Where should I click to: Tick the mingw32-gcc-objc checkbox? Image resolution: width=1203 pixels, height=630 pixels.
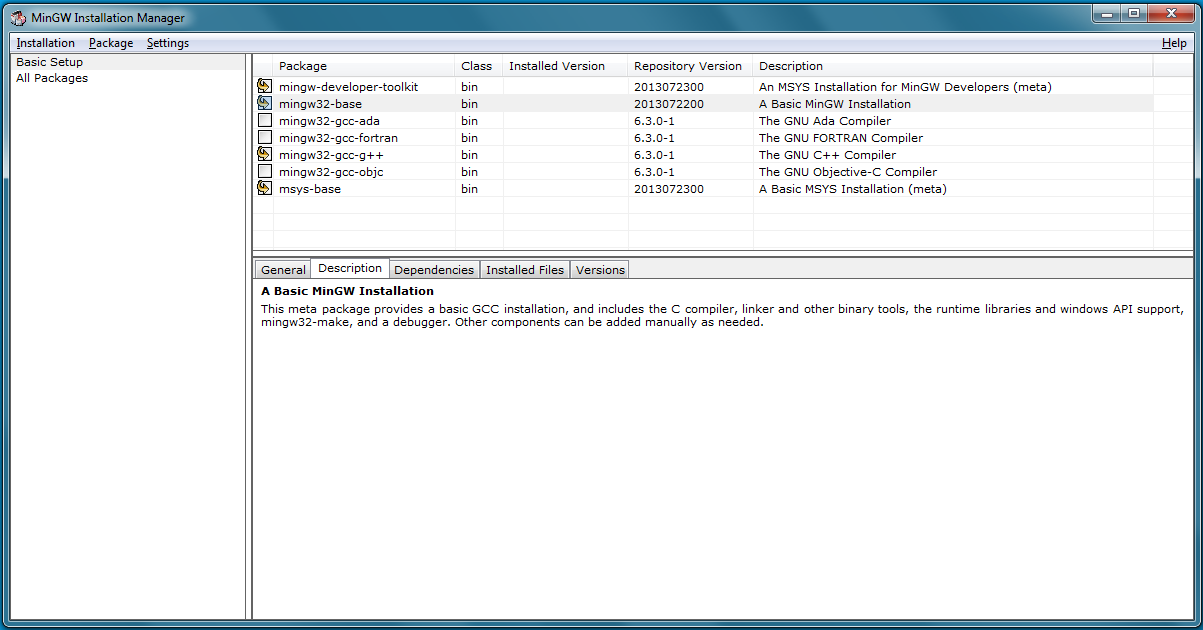tap(264, 172)
